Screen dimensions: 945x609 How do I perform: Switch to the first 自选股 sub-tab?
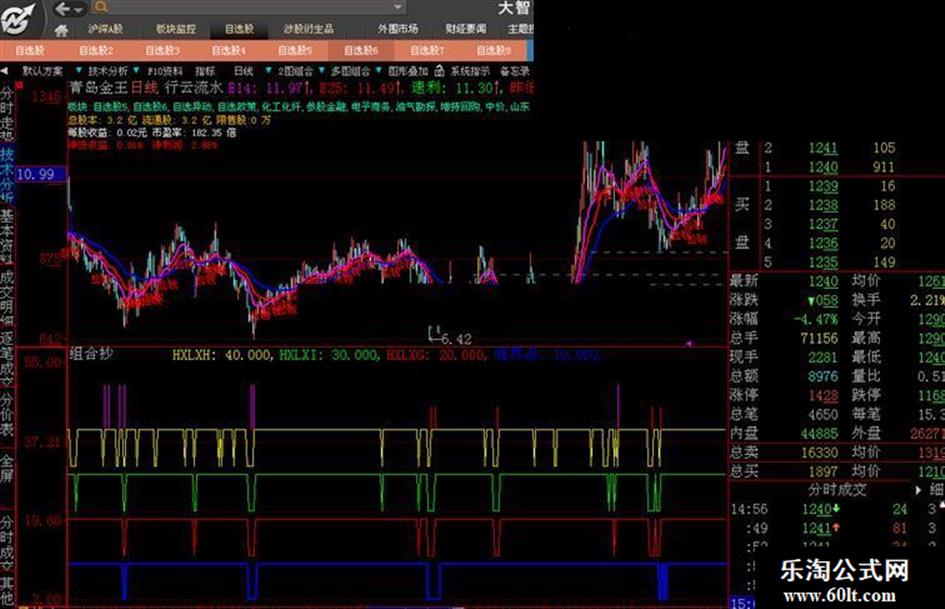click(x=30, y=51)
